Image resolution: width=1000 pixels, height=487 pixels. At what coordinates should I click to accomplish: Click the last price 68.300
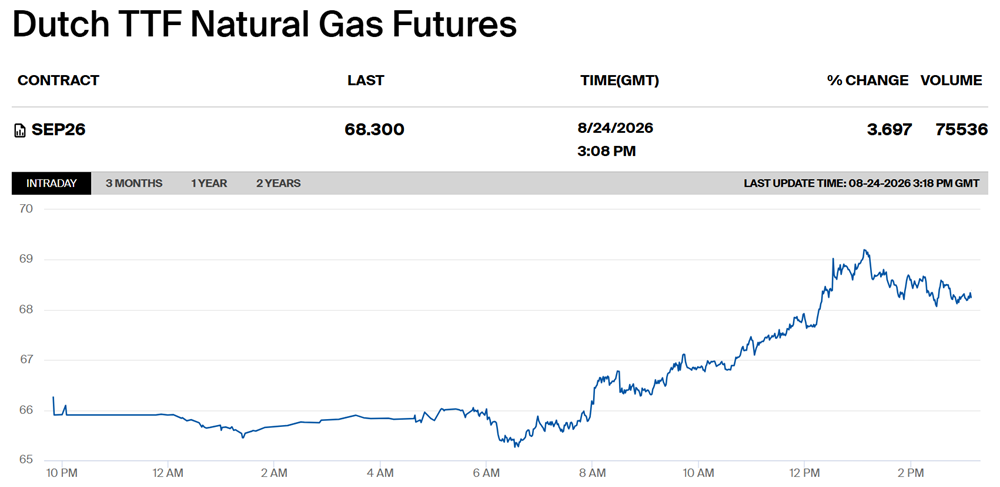374,130
